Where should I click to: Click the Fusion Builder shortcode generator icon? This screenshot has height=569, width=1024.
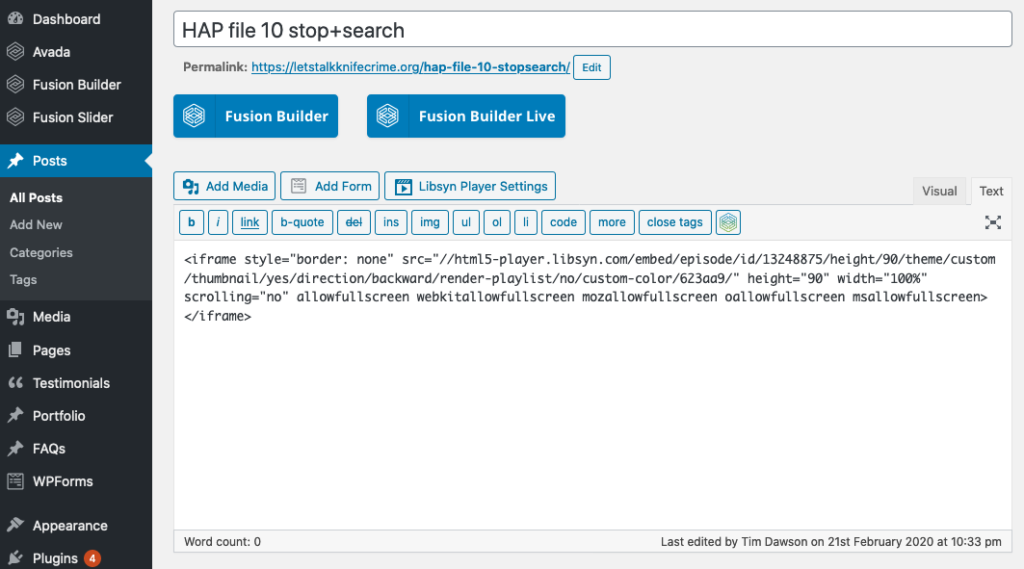(728, 223)
